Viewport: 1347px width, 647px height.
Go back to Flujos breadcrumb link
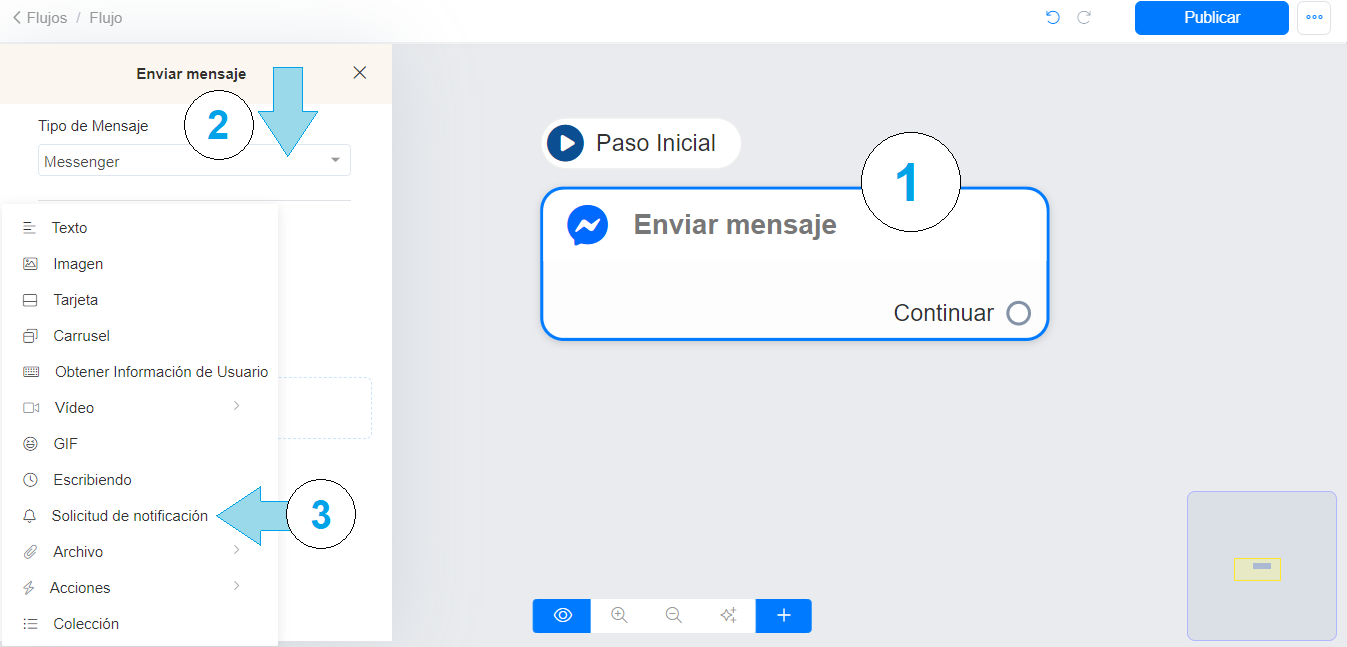coord(40,18)
